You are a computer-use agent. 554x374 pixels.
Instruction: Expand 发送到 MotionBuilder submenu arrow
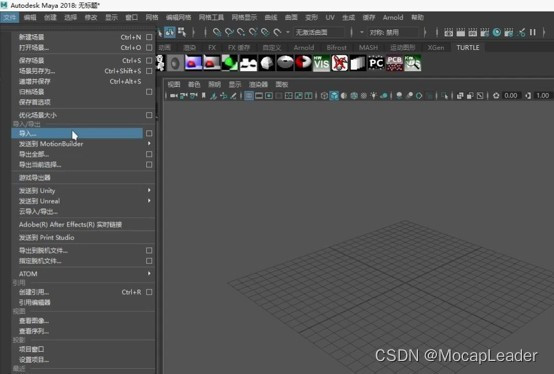149,143
